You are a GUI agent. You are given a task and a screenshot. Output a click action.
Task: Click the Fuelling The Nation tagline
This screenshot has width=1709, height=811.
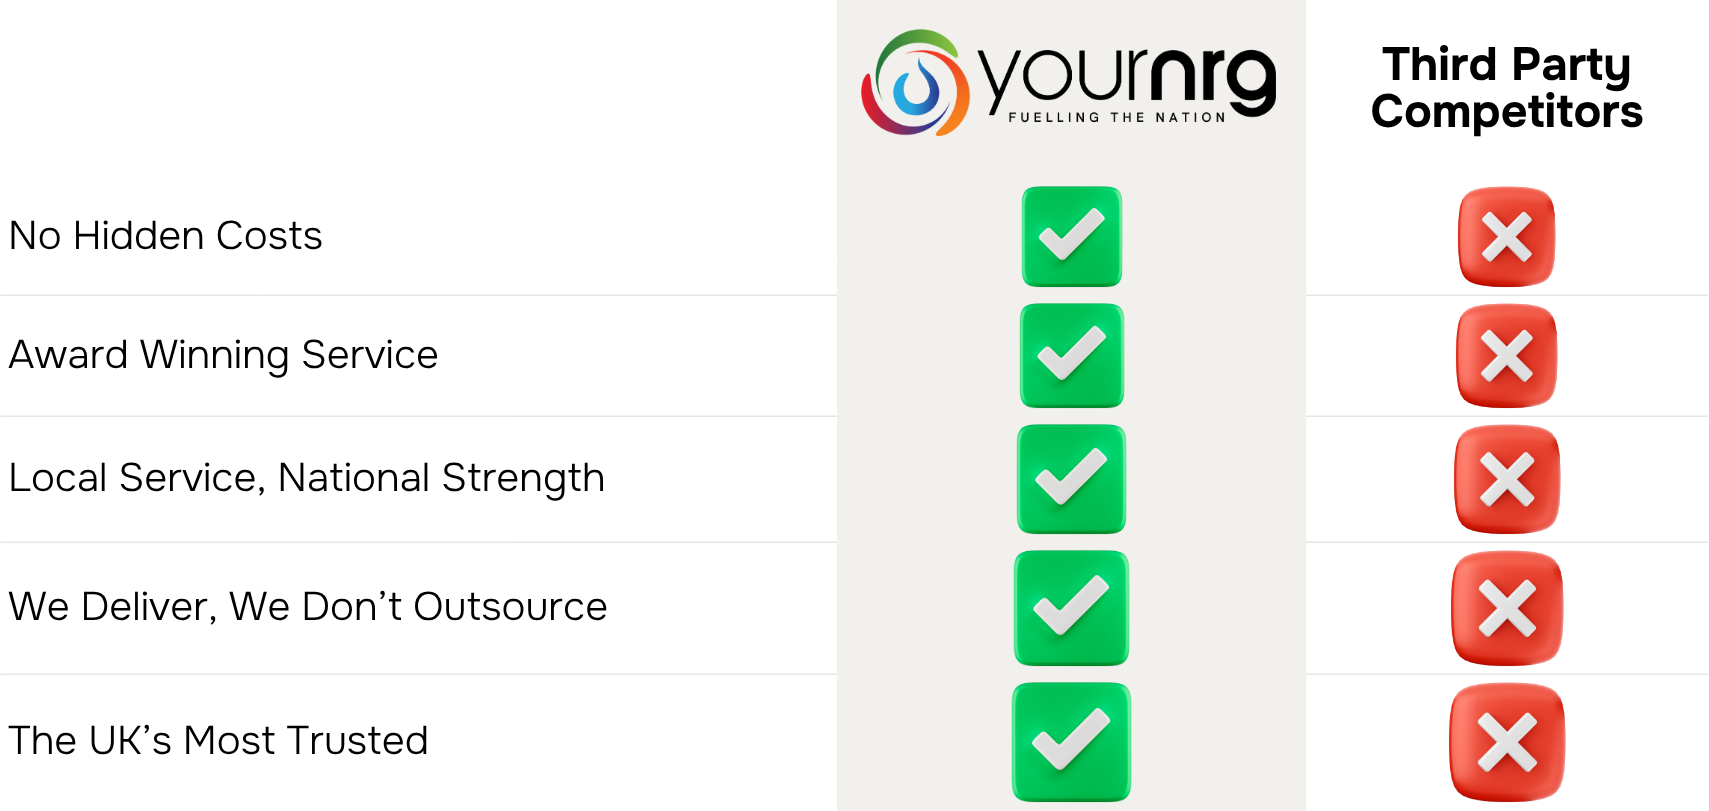click(1116, 118)
